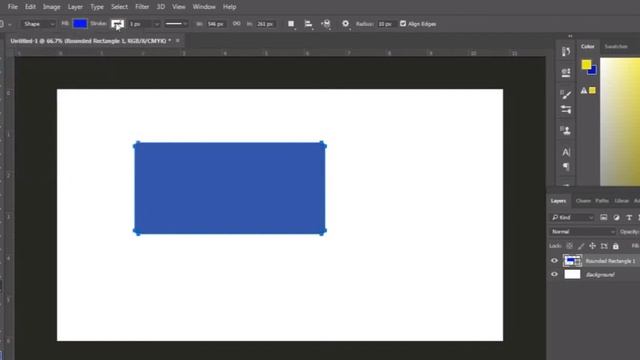Open the Layer menu
Viewport: 640px width, 360px height.
[75, 7]
